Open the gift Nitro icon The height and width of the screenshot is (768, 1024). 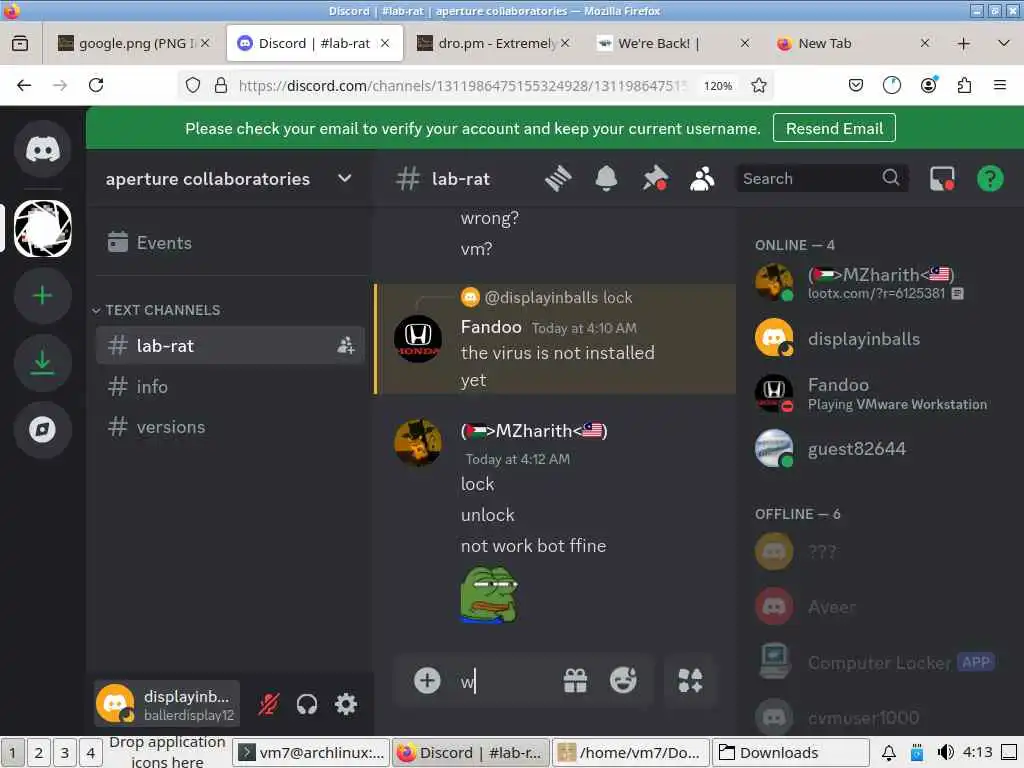(575, 680)
